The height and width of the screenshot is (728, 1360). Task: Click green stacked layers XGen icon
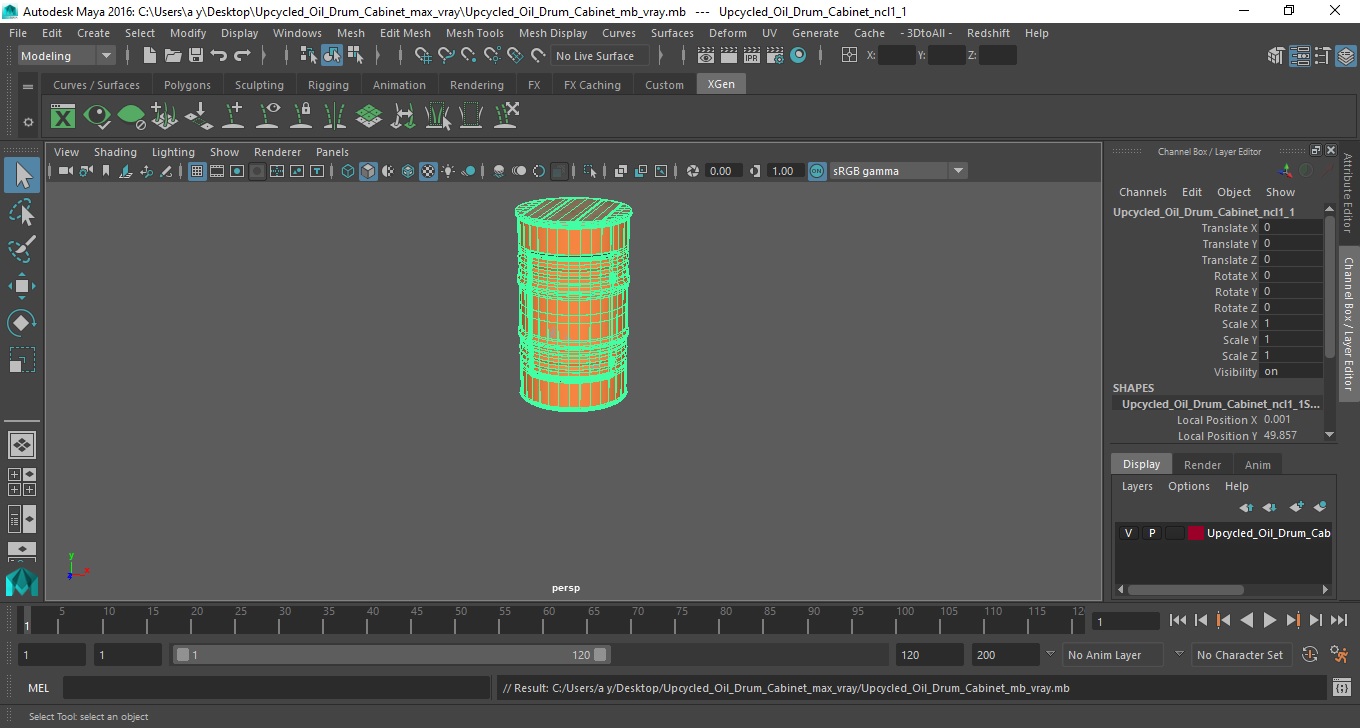[x=369, y=116]
